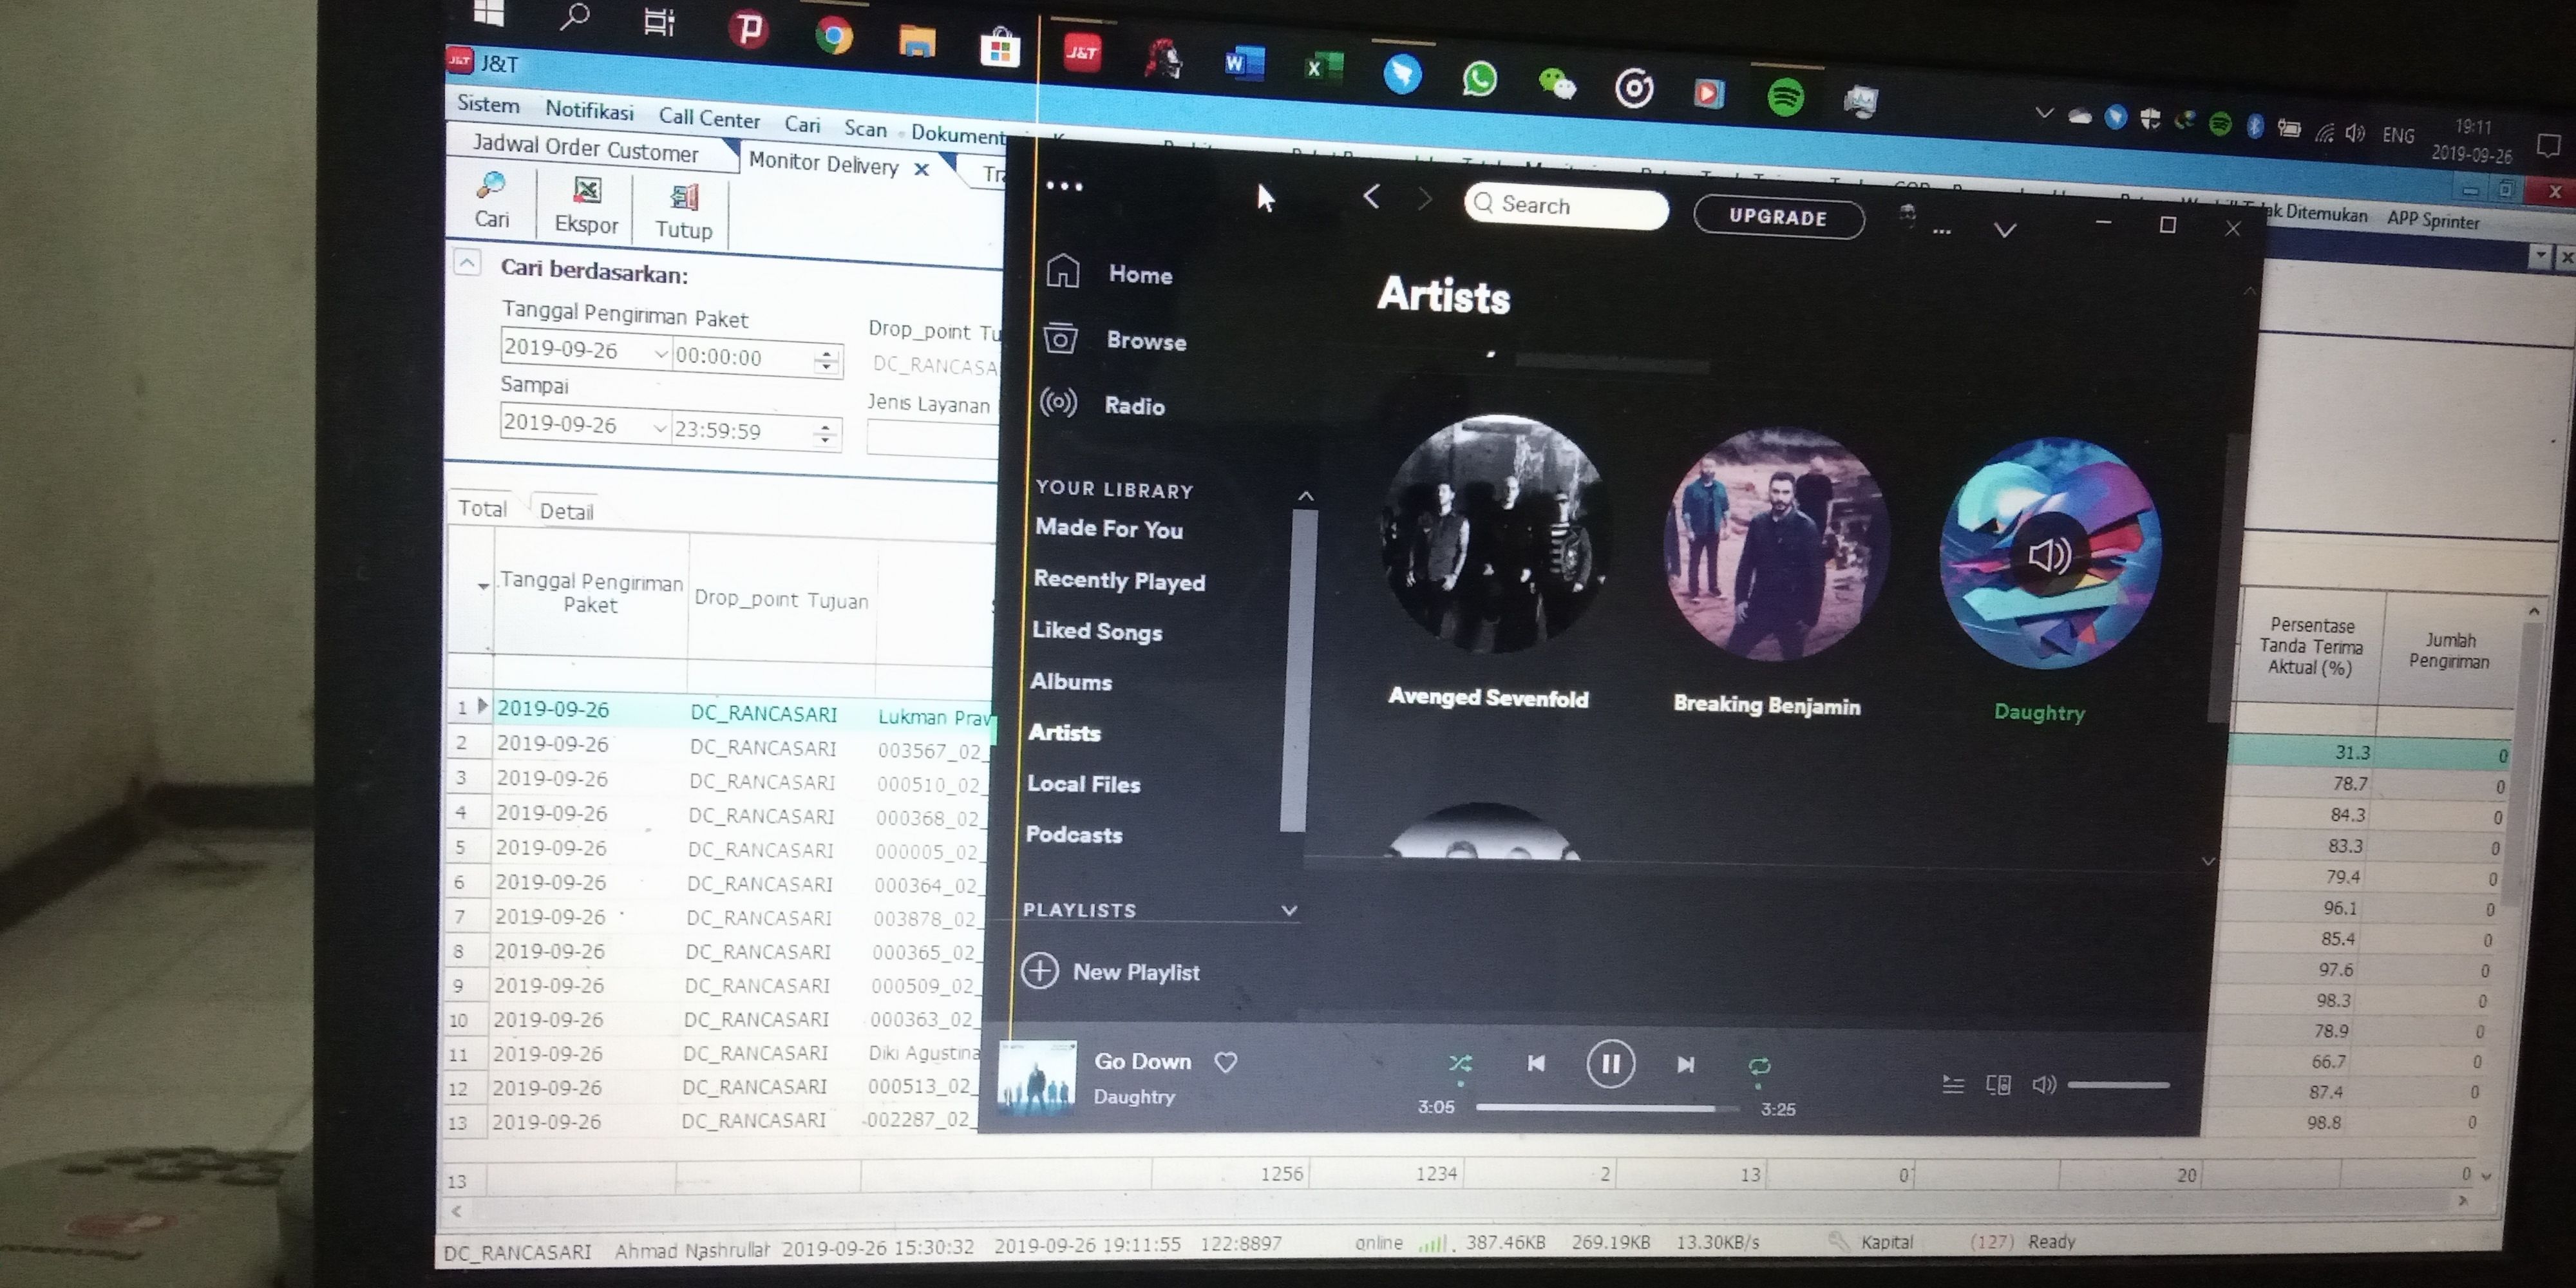Open Spotify user profile icon
2576x1288 pixels.
point(1907,216)
